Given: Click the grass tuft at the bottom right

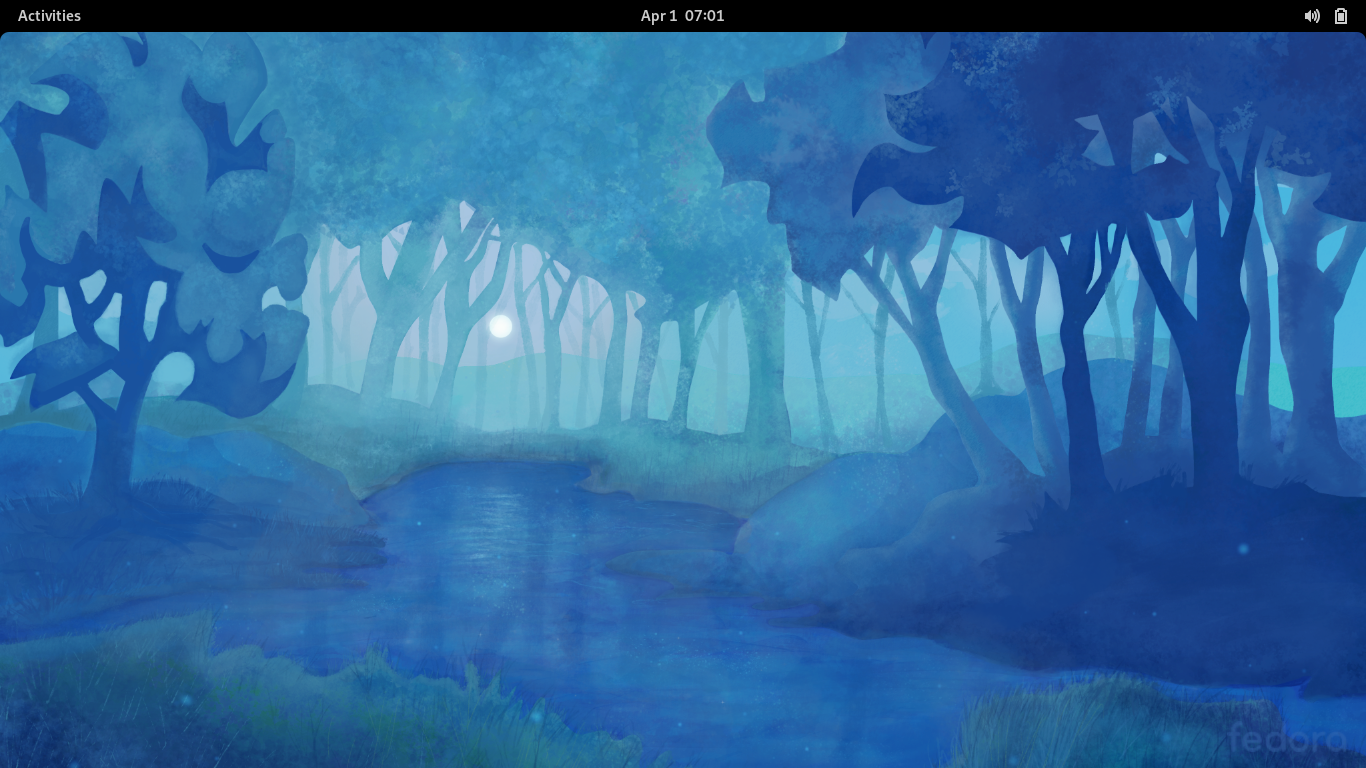Looking at the screenshot, I should pos(1080,720).
